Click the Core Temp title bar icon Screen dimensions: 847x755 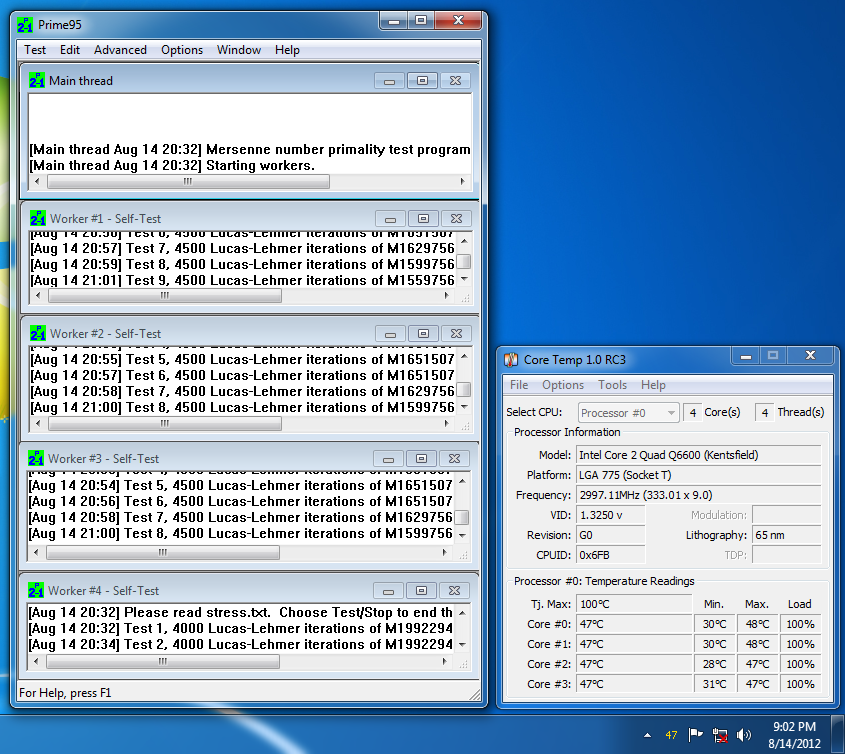point(511,360)
